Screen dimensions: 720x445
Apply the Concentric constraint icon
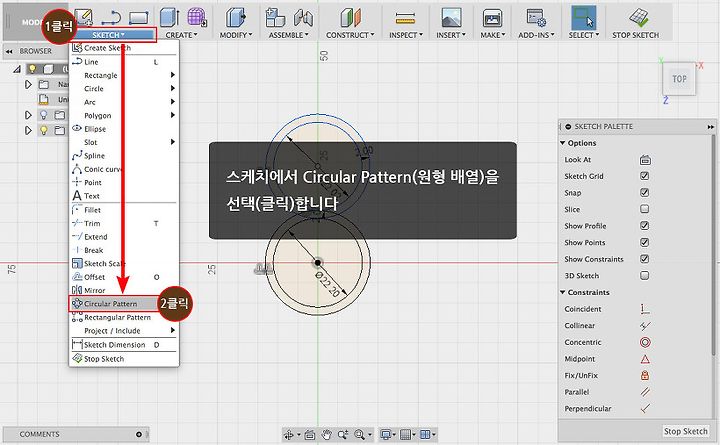(645, 342)
